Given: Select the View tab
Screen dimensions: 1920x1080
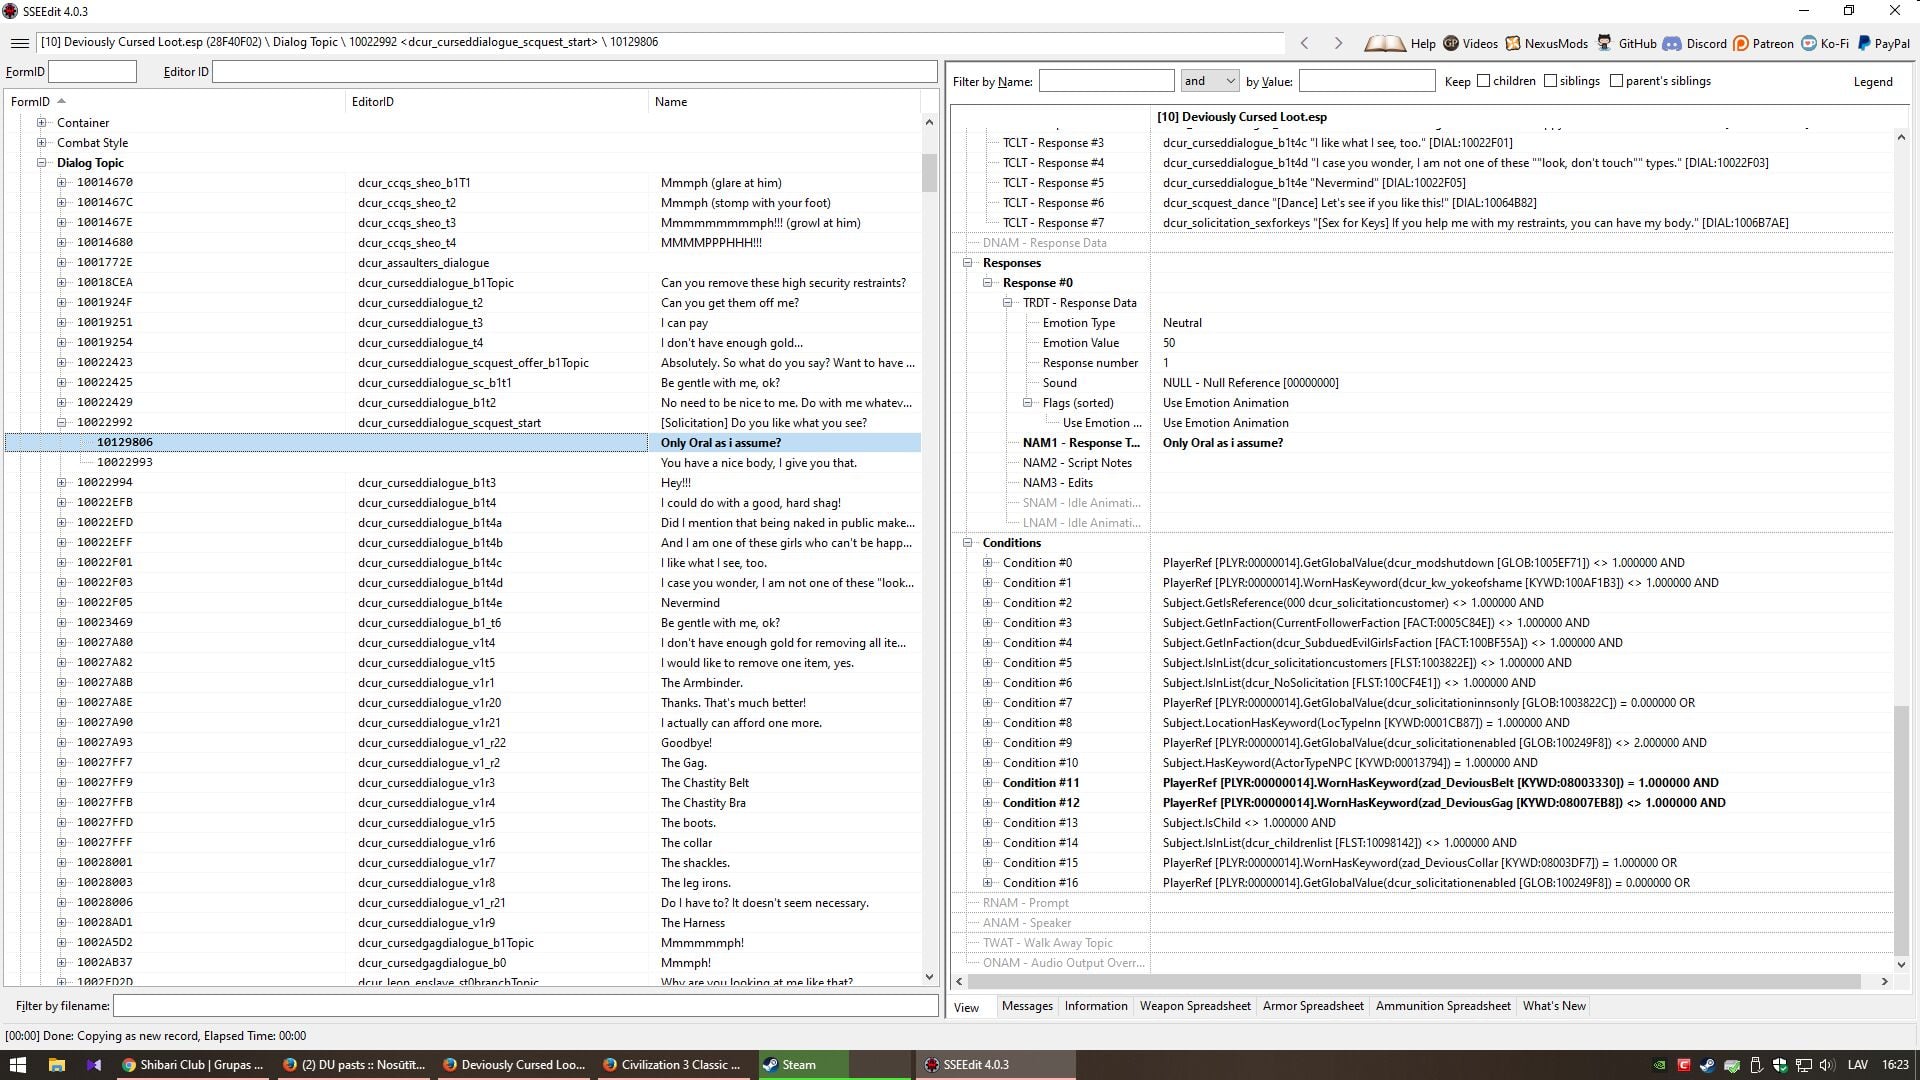Looking at the screenshot, I should 967,1007.
